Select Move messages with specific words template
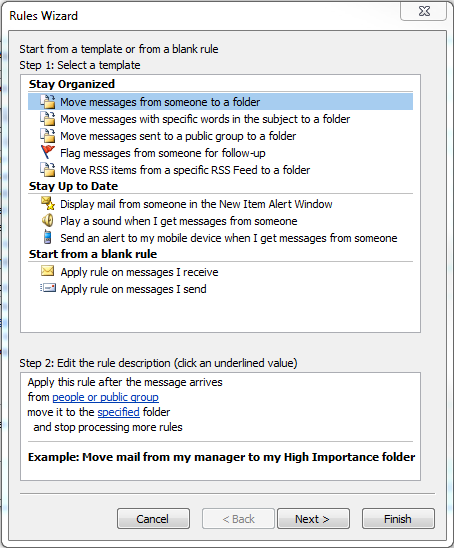 pyautogui.click(x=205, y=119)
